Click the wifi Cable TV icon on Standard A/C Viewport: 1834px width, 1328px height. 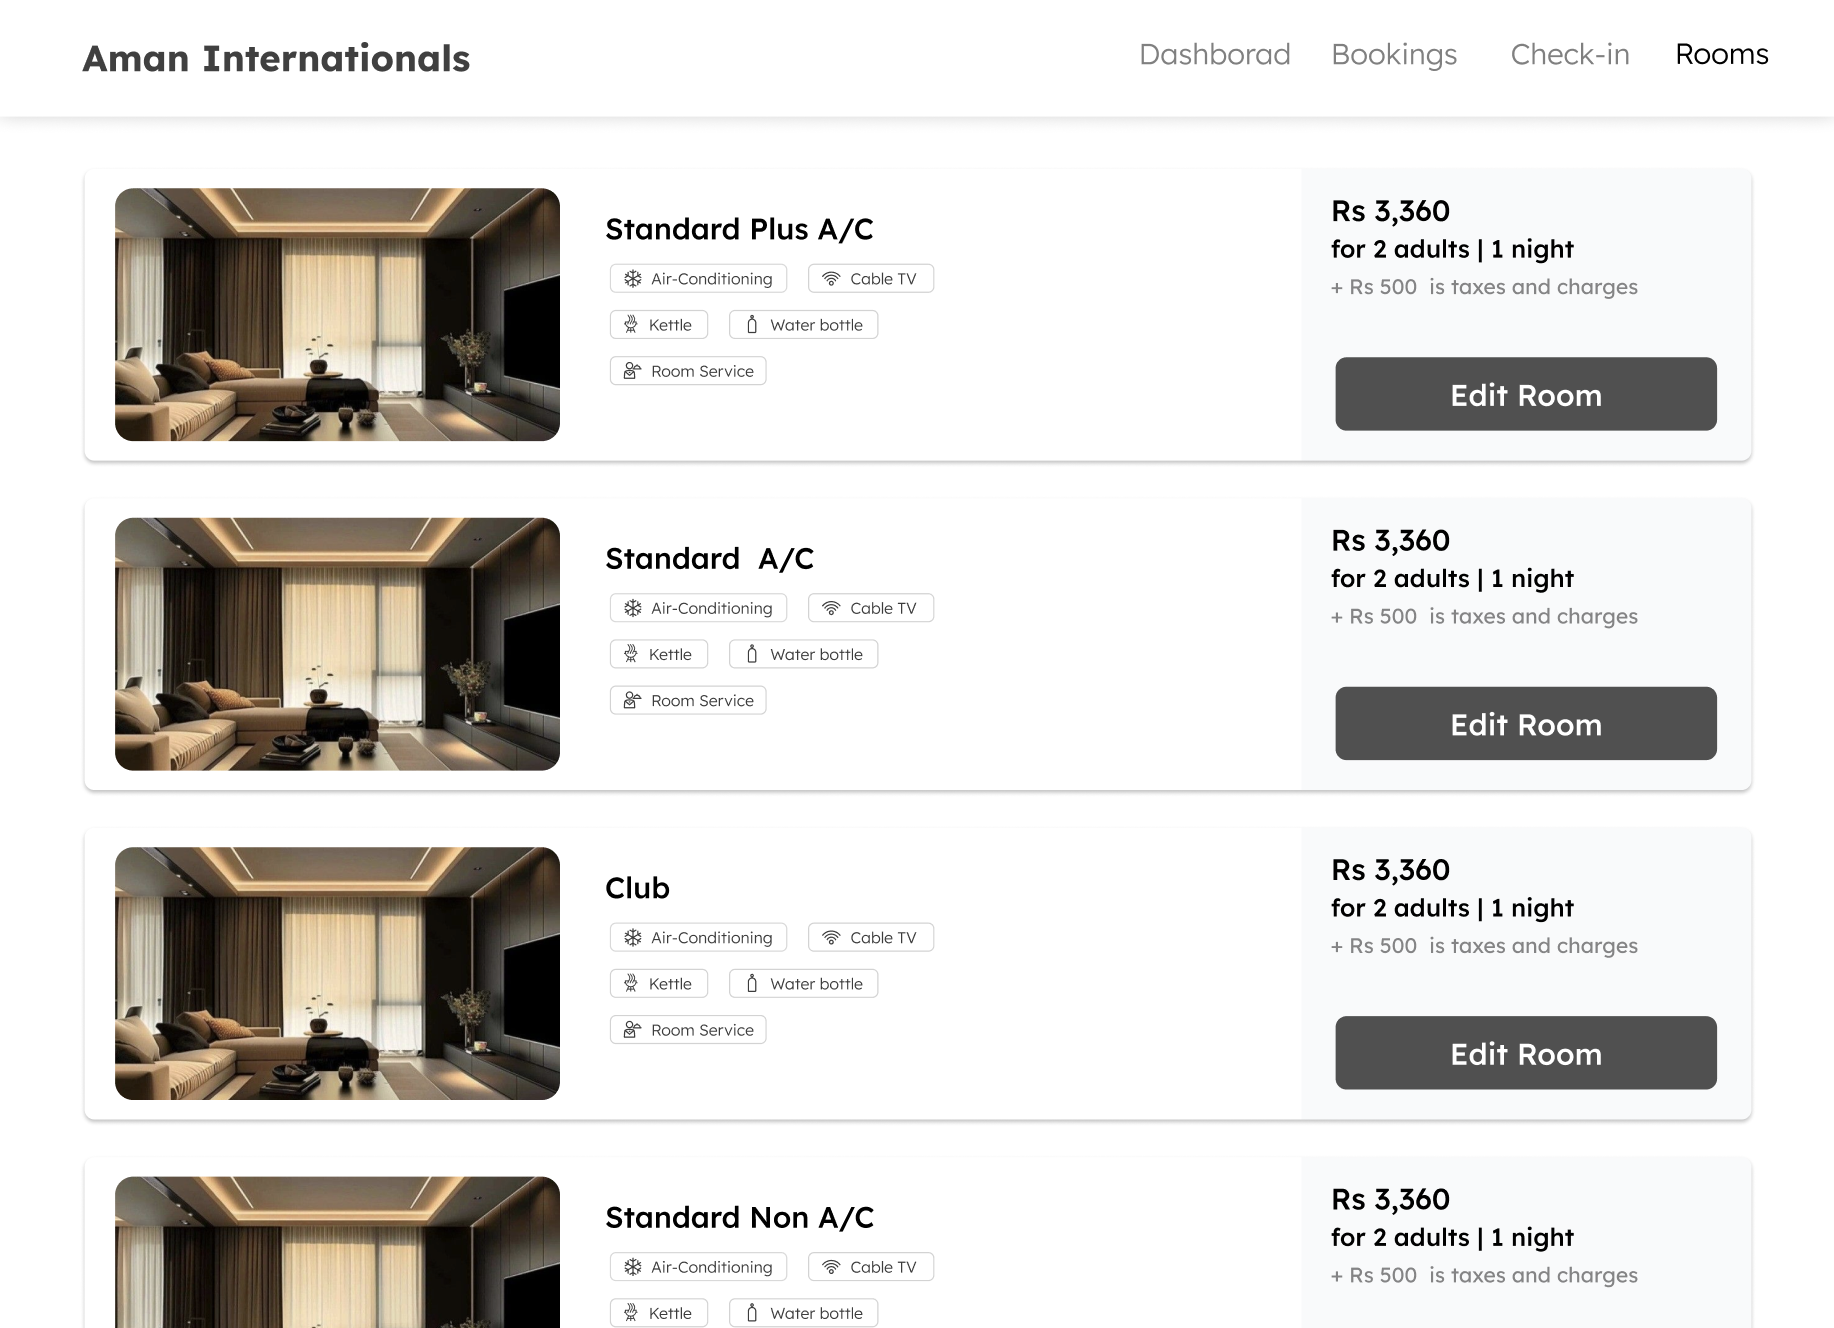point(831,608)
